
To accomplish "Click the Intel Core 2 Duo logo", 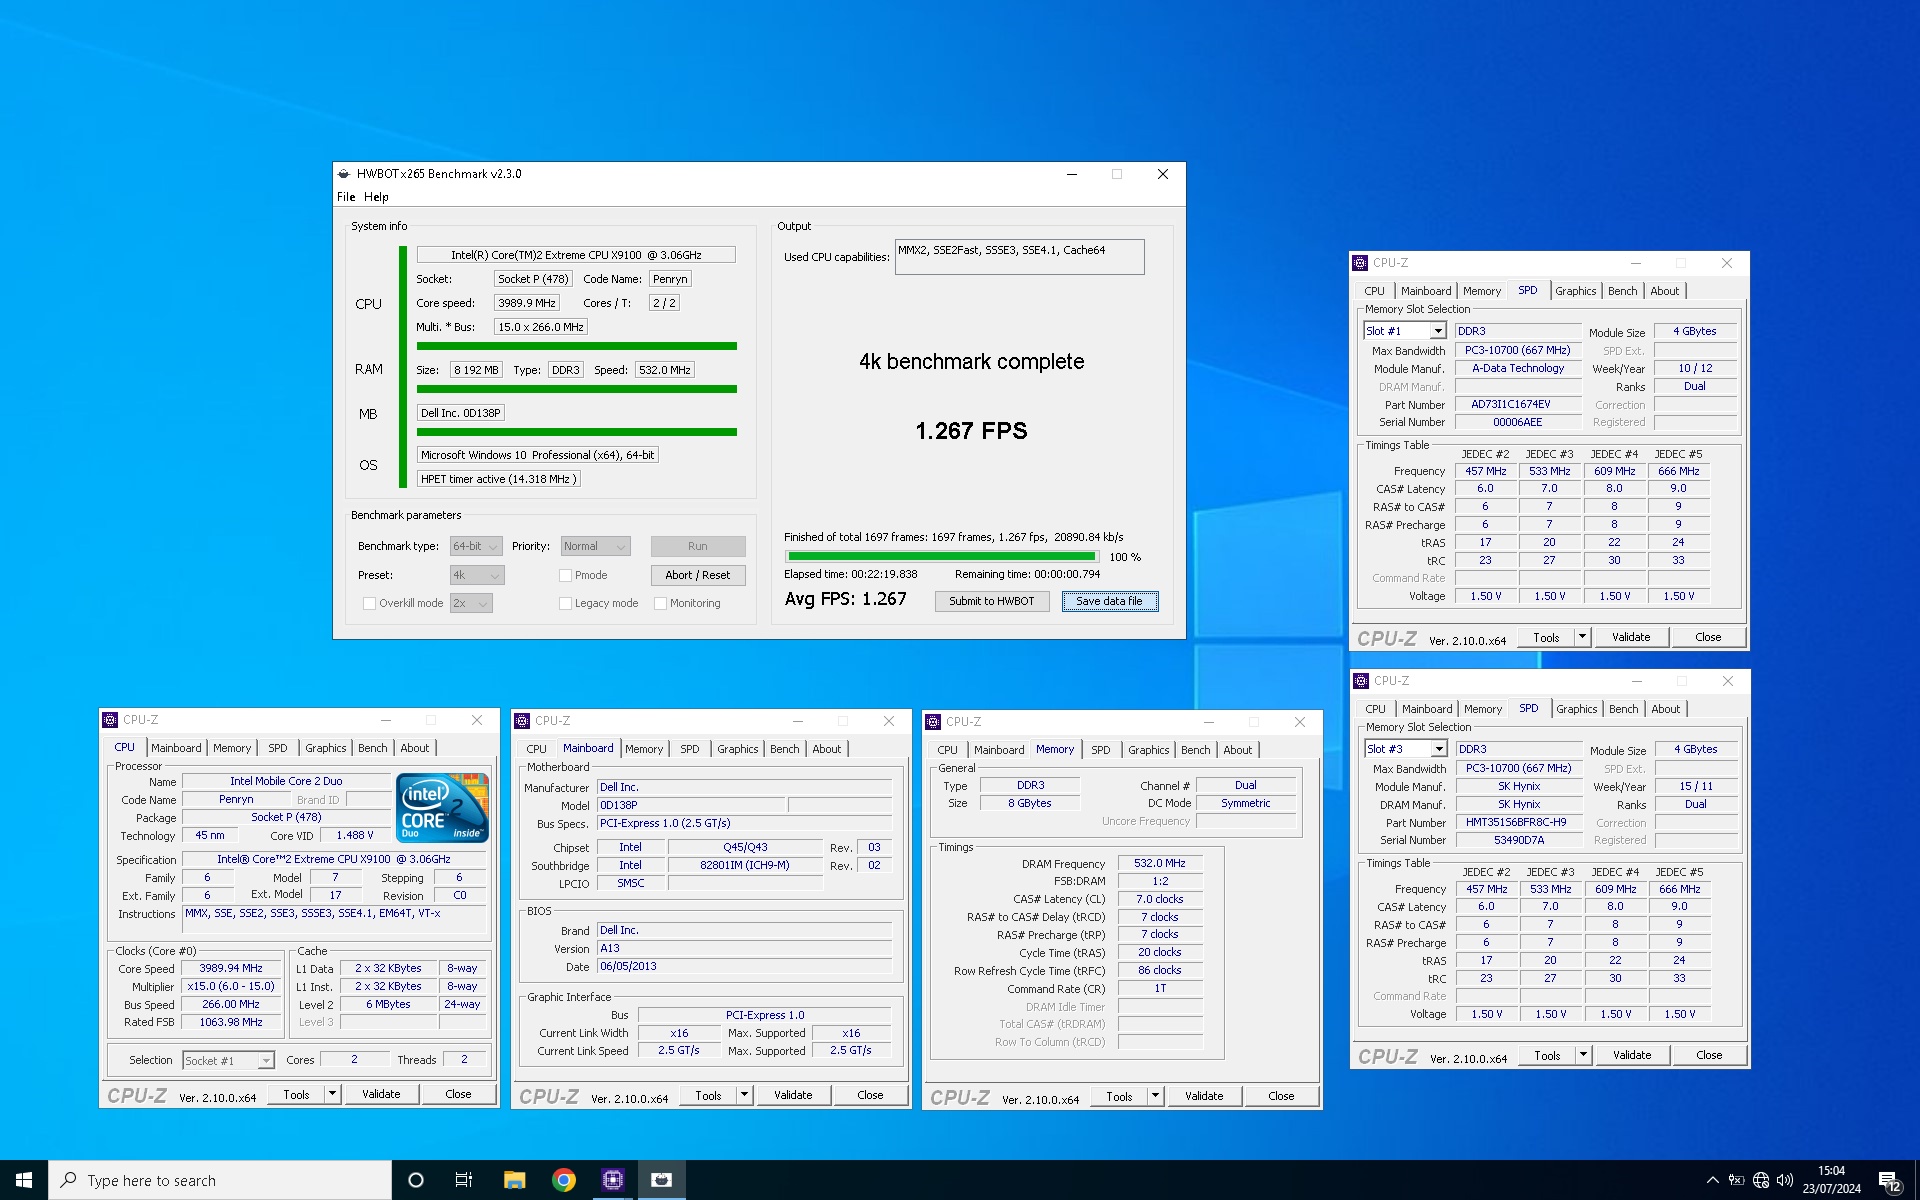I will 442,807.
